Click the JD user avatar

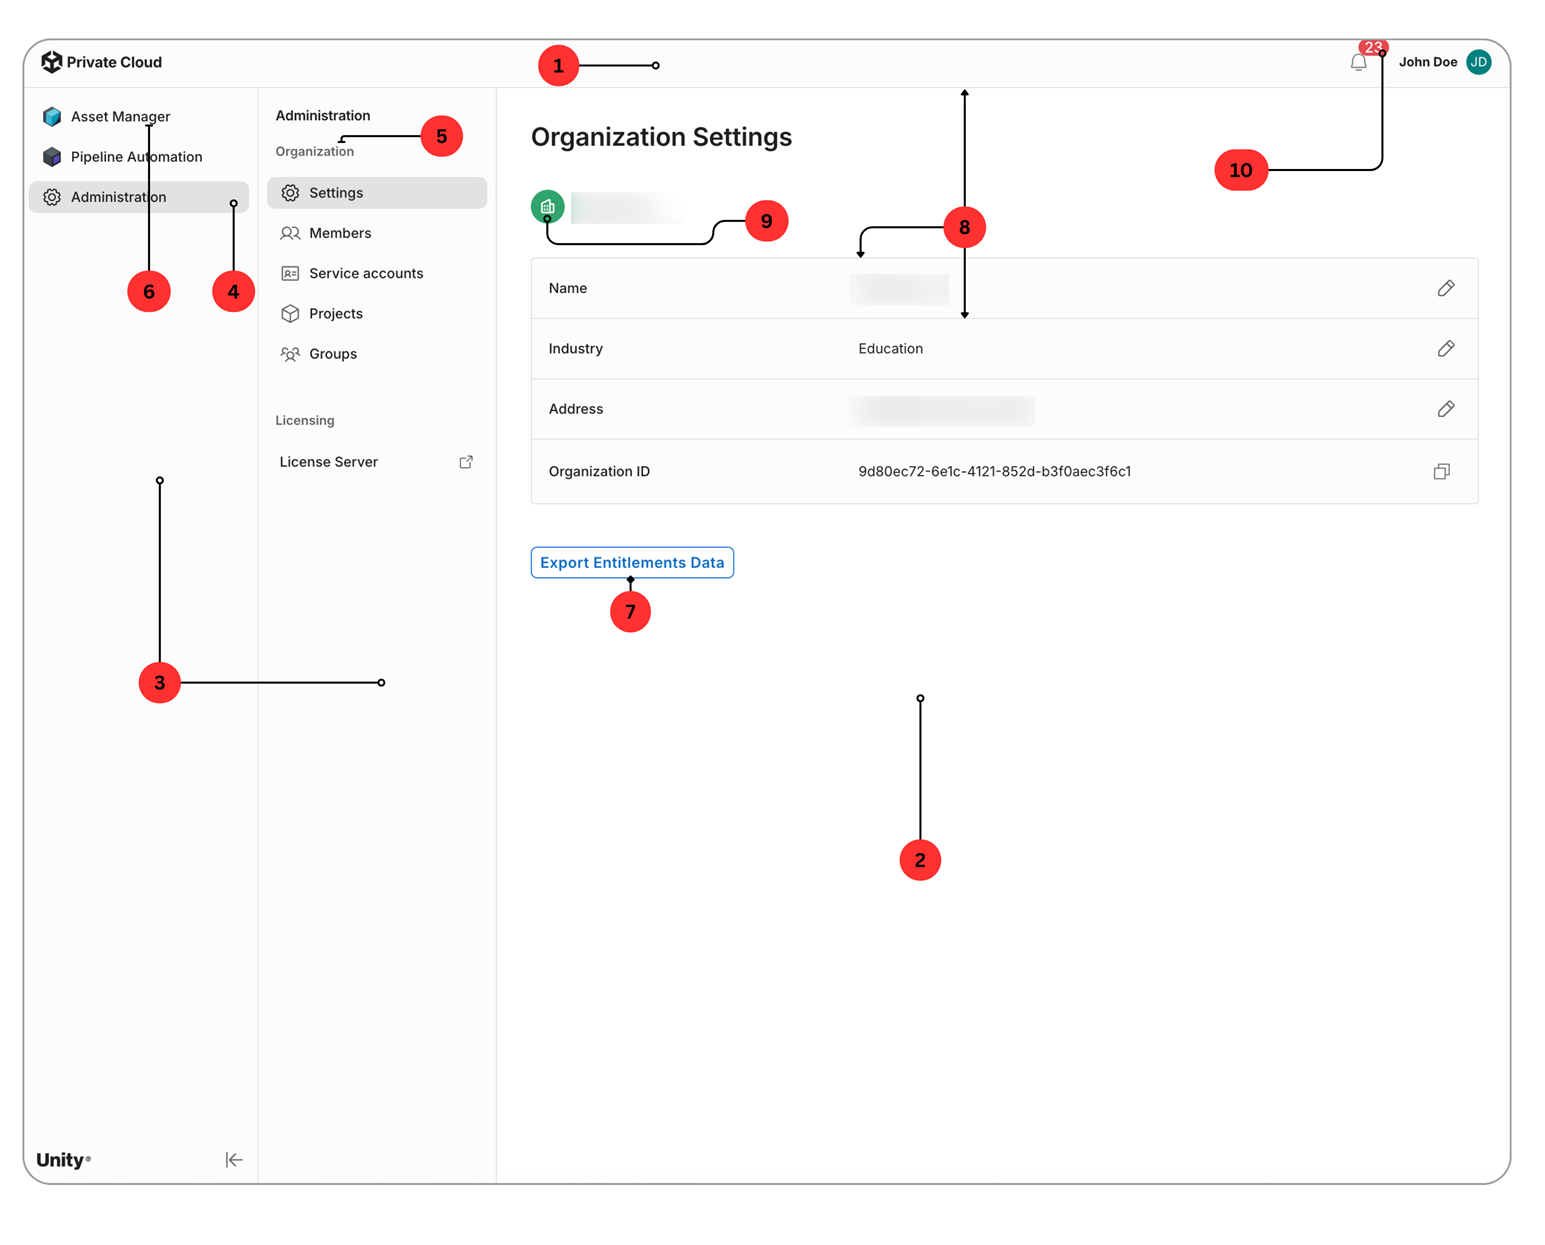(x=1478, y=62)
